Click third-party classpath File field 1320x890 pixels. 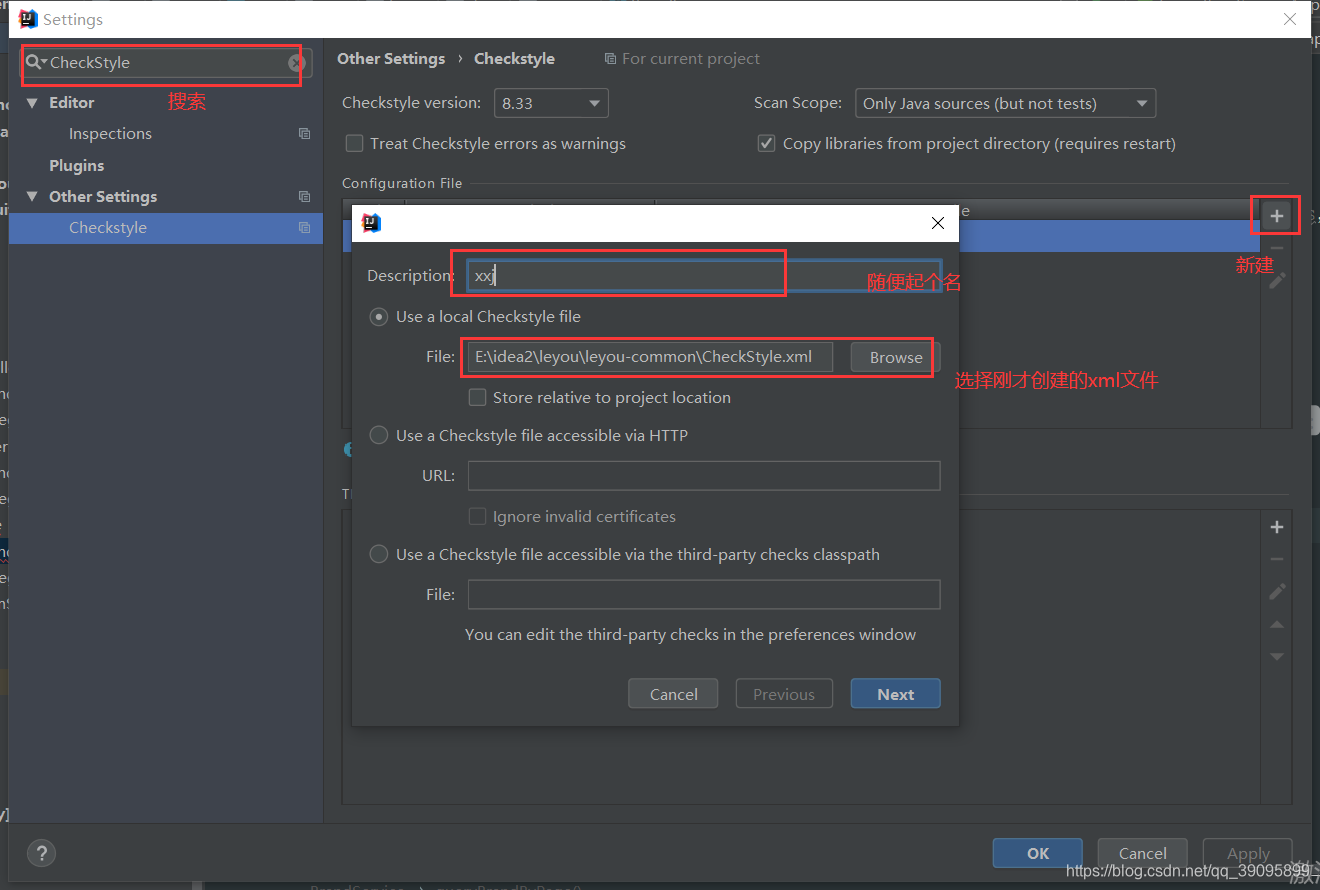704,594
